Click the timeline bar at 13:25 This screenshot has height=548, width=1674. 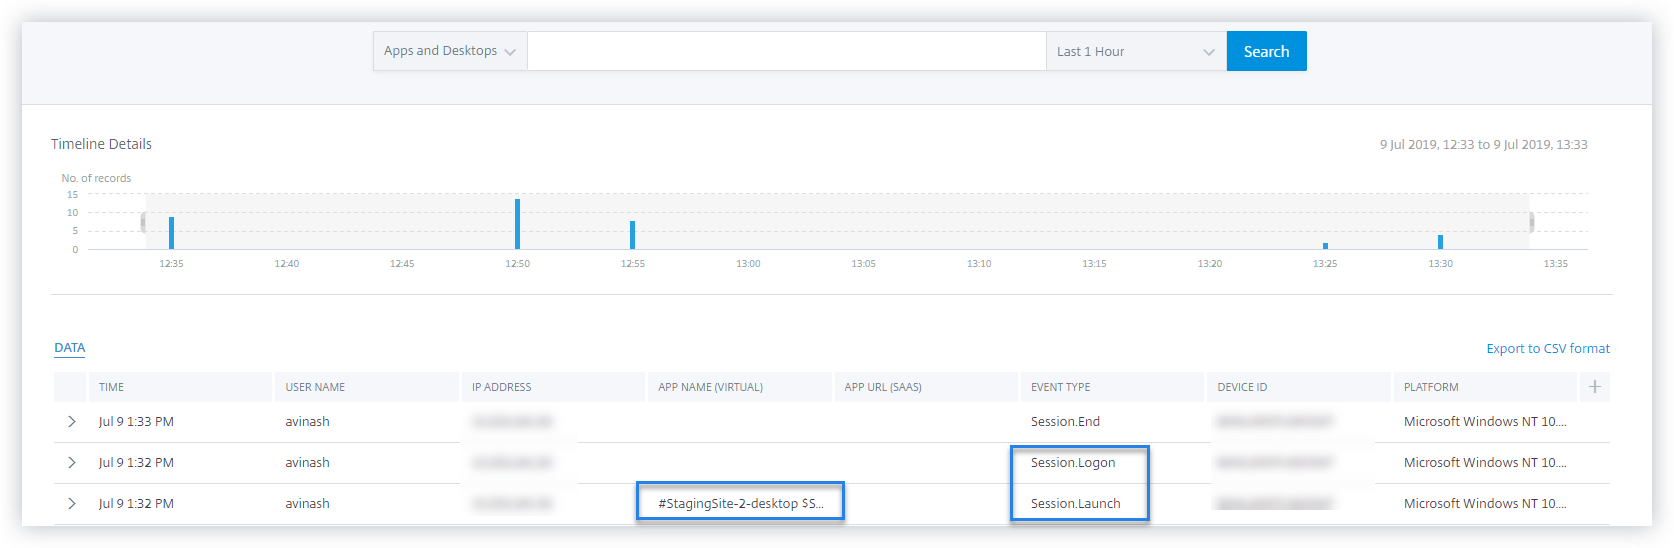pos(1325,246)
